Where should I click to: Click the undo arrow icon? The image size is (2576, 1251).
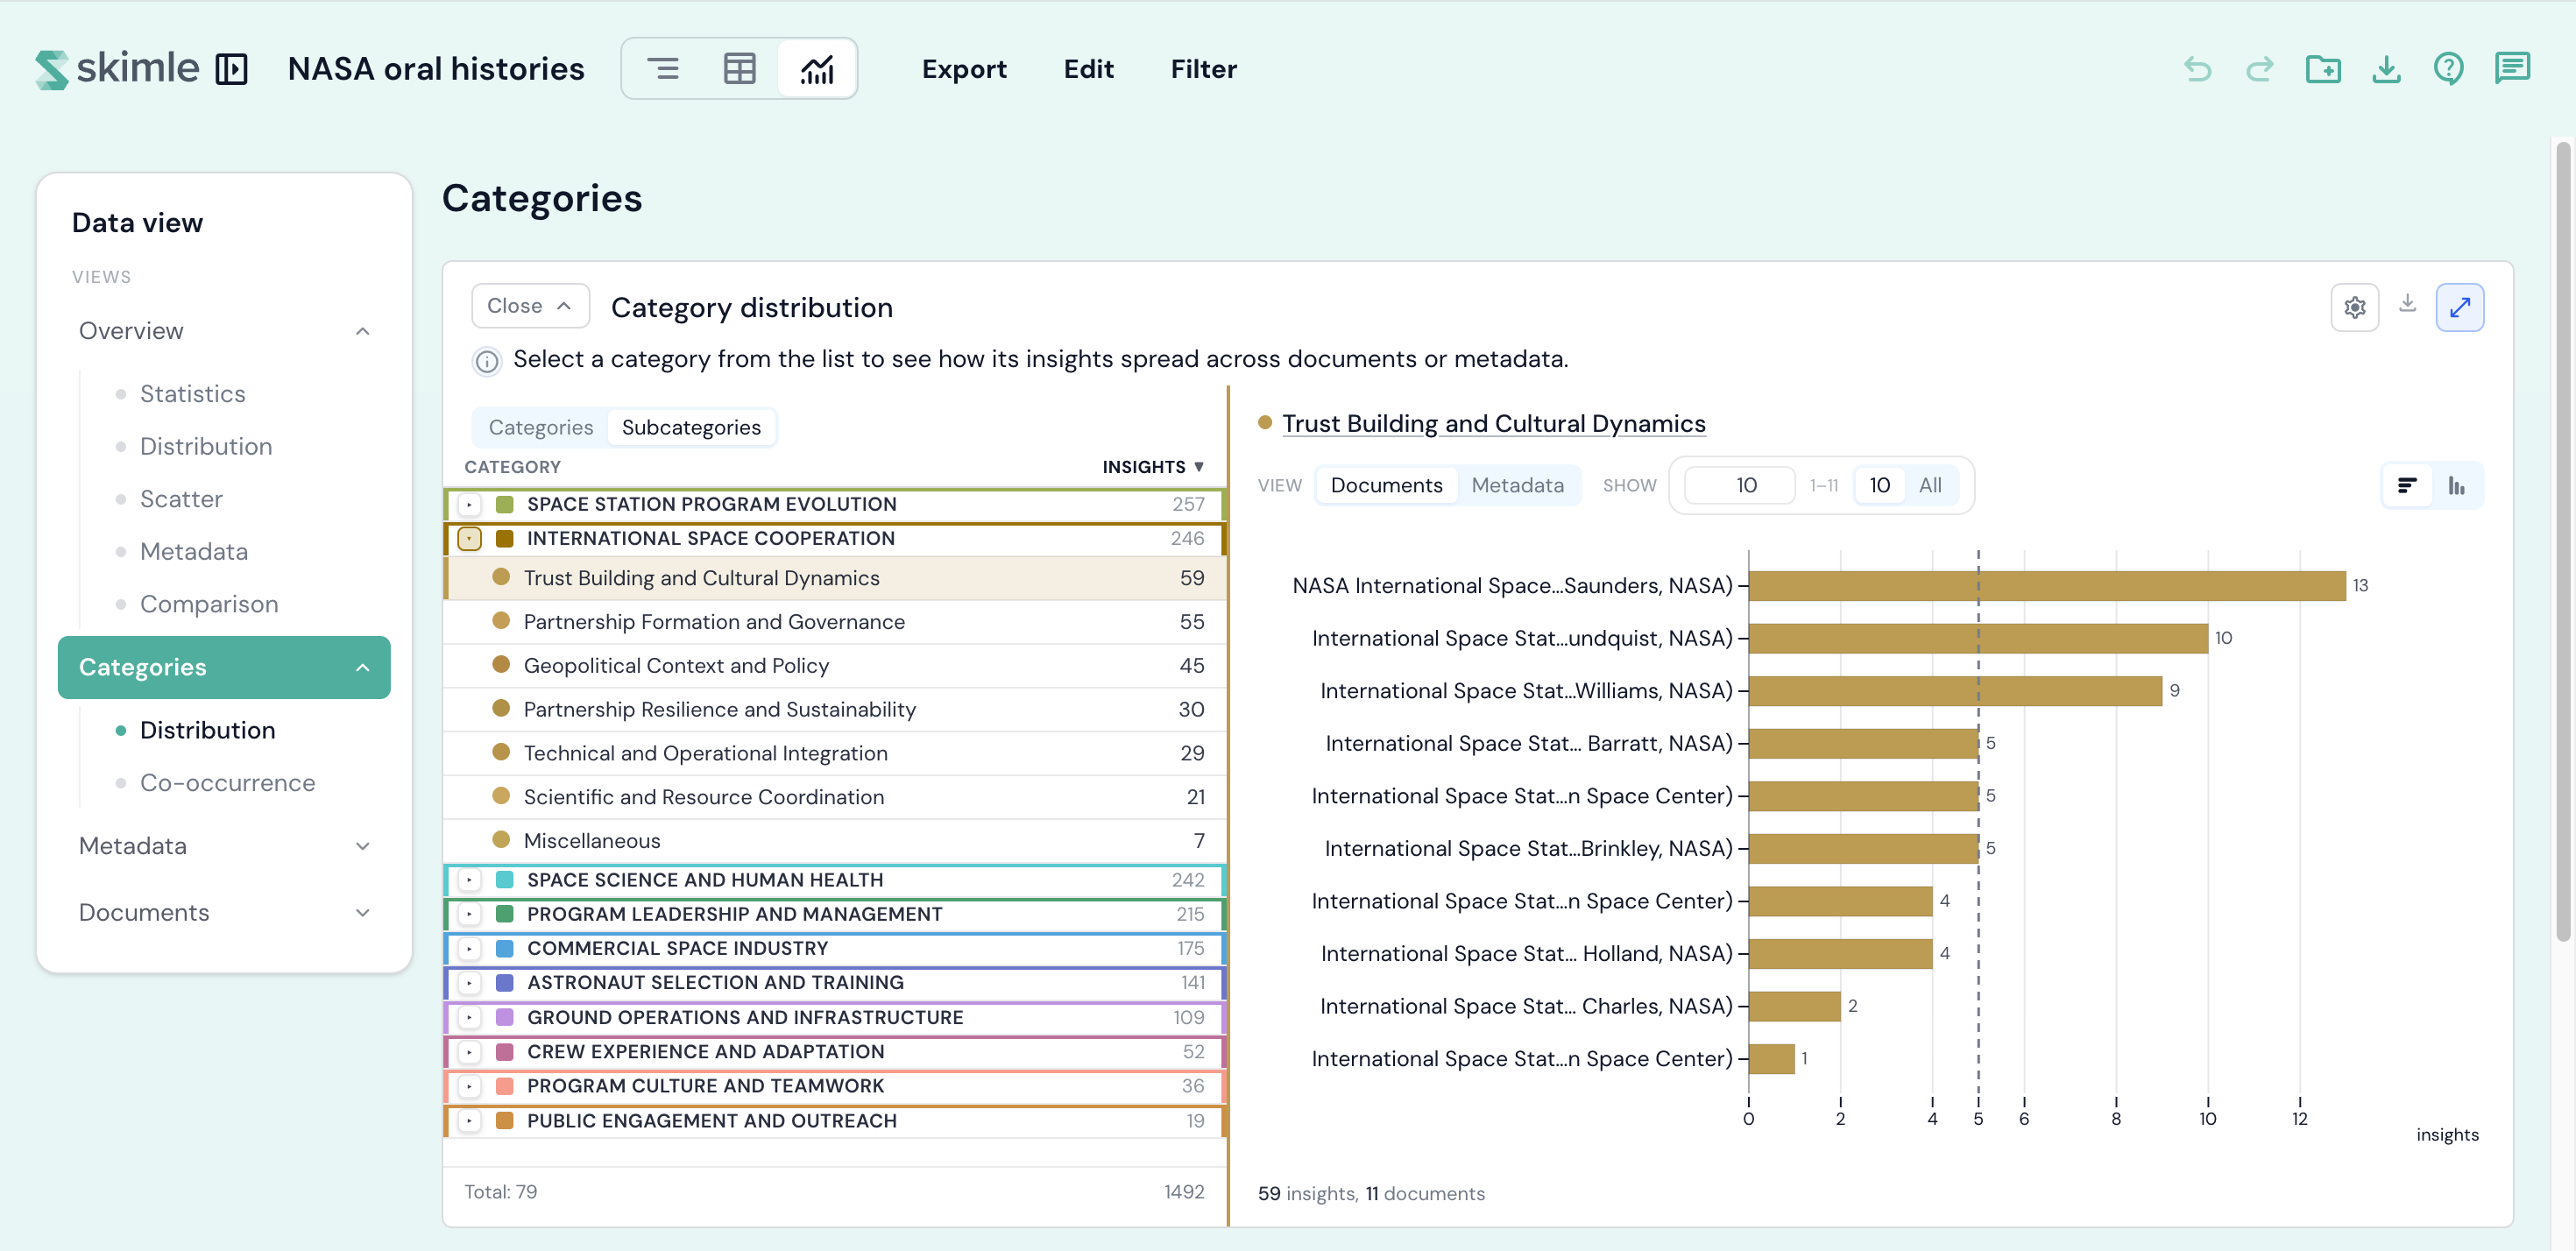pos(2197,69)
